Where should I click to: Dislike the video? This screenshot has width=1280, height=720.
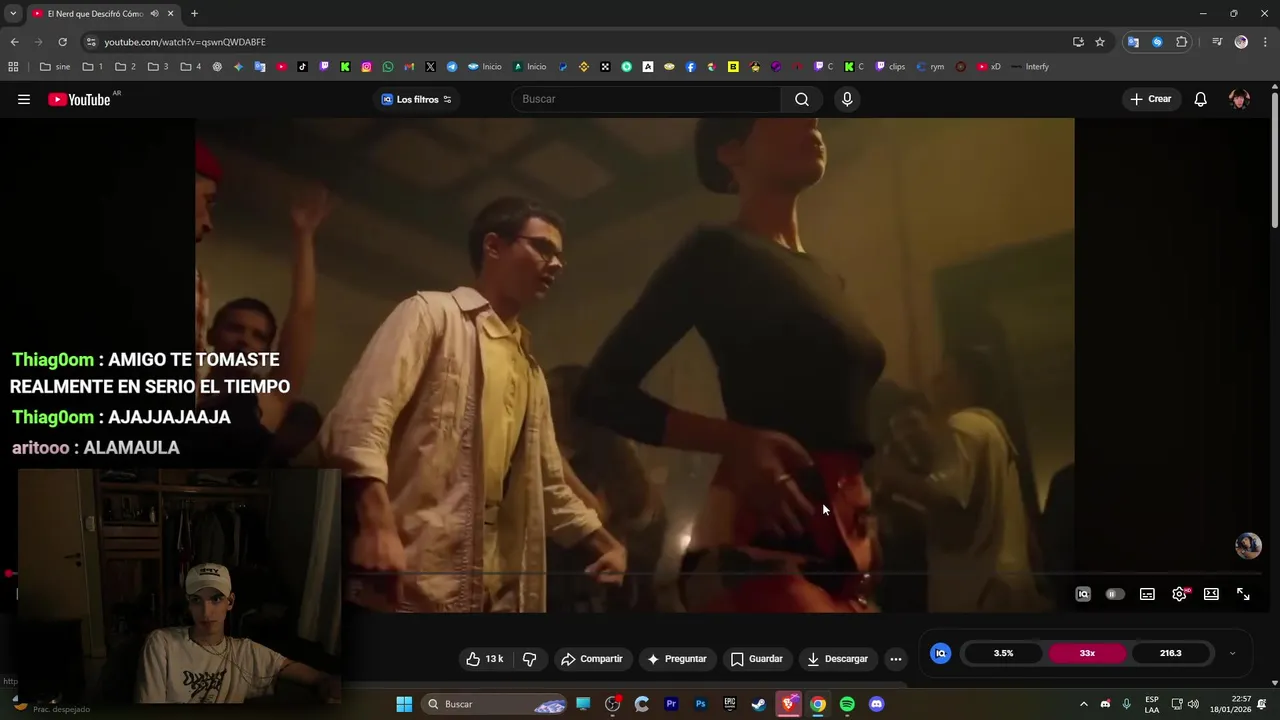tap(530, 659)
